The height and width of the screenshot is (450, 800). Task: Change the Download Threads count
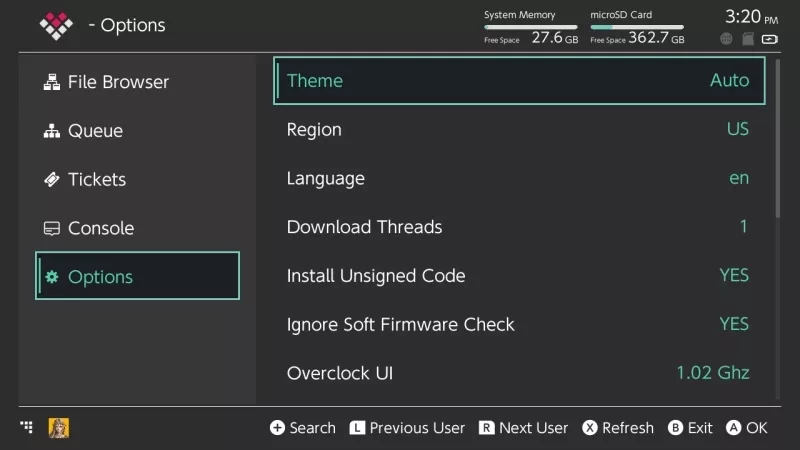click(x=518, y=227)
